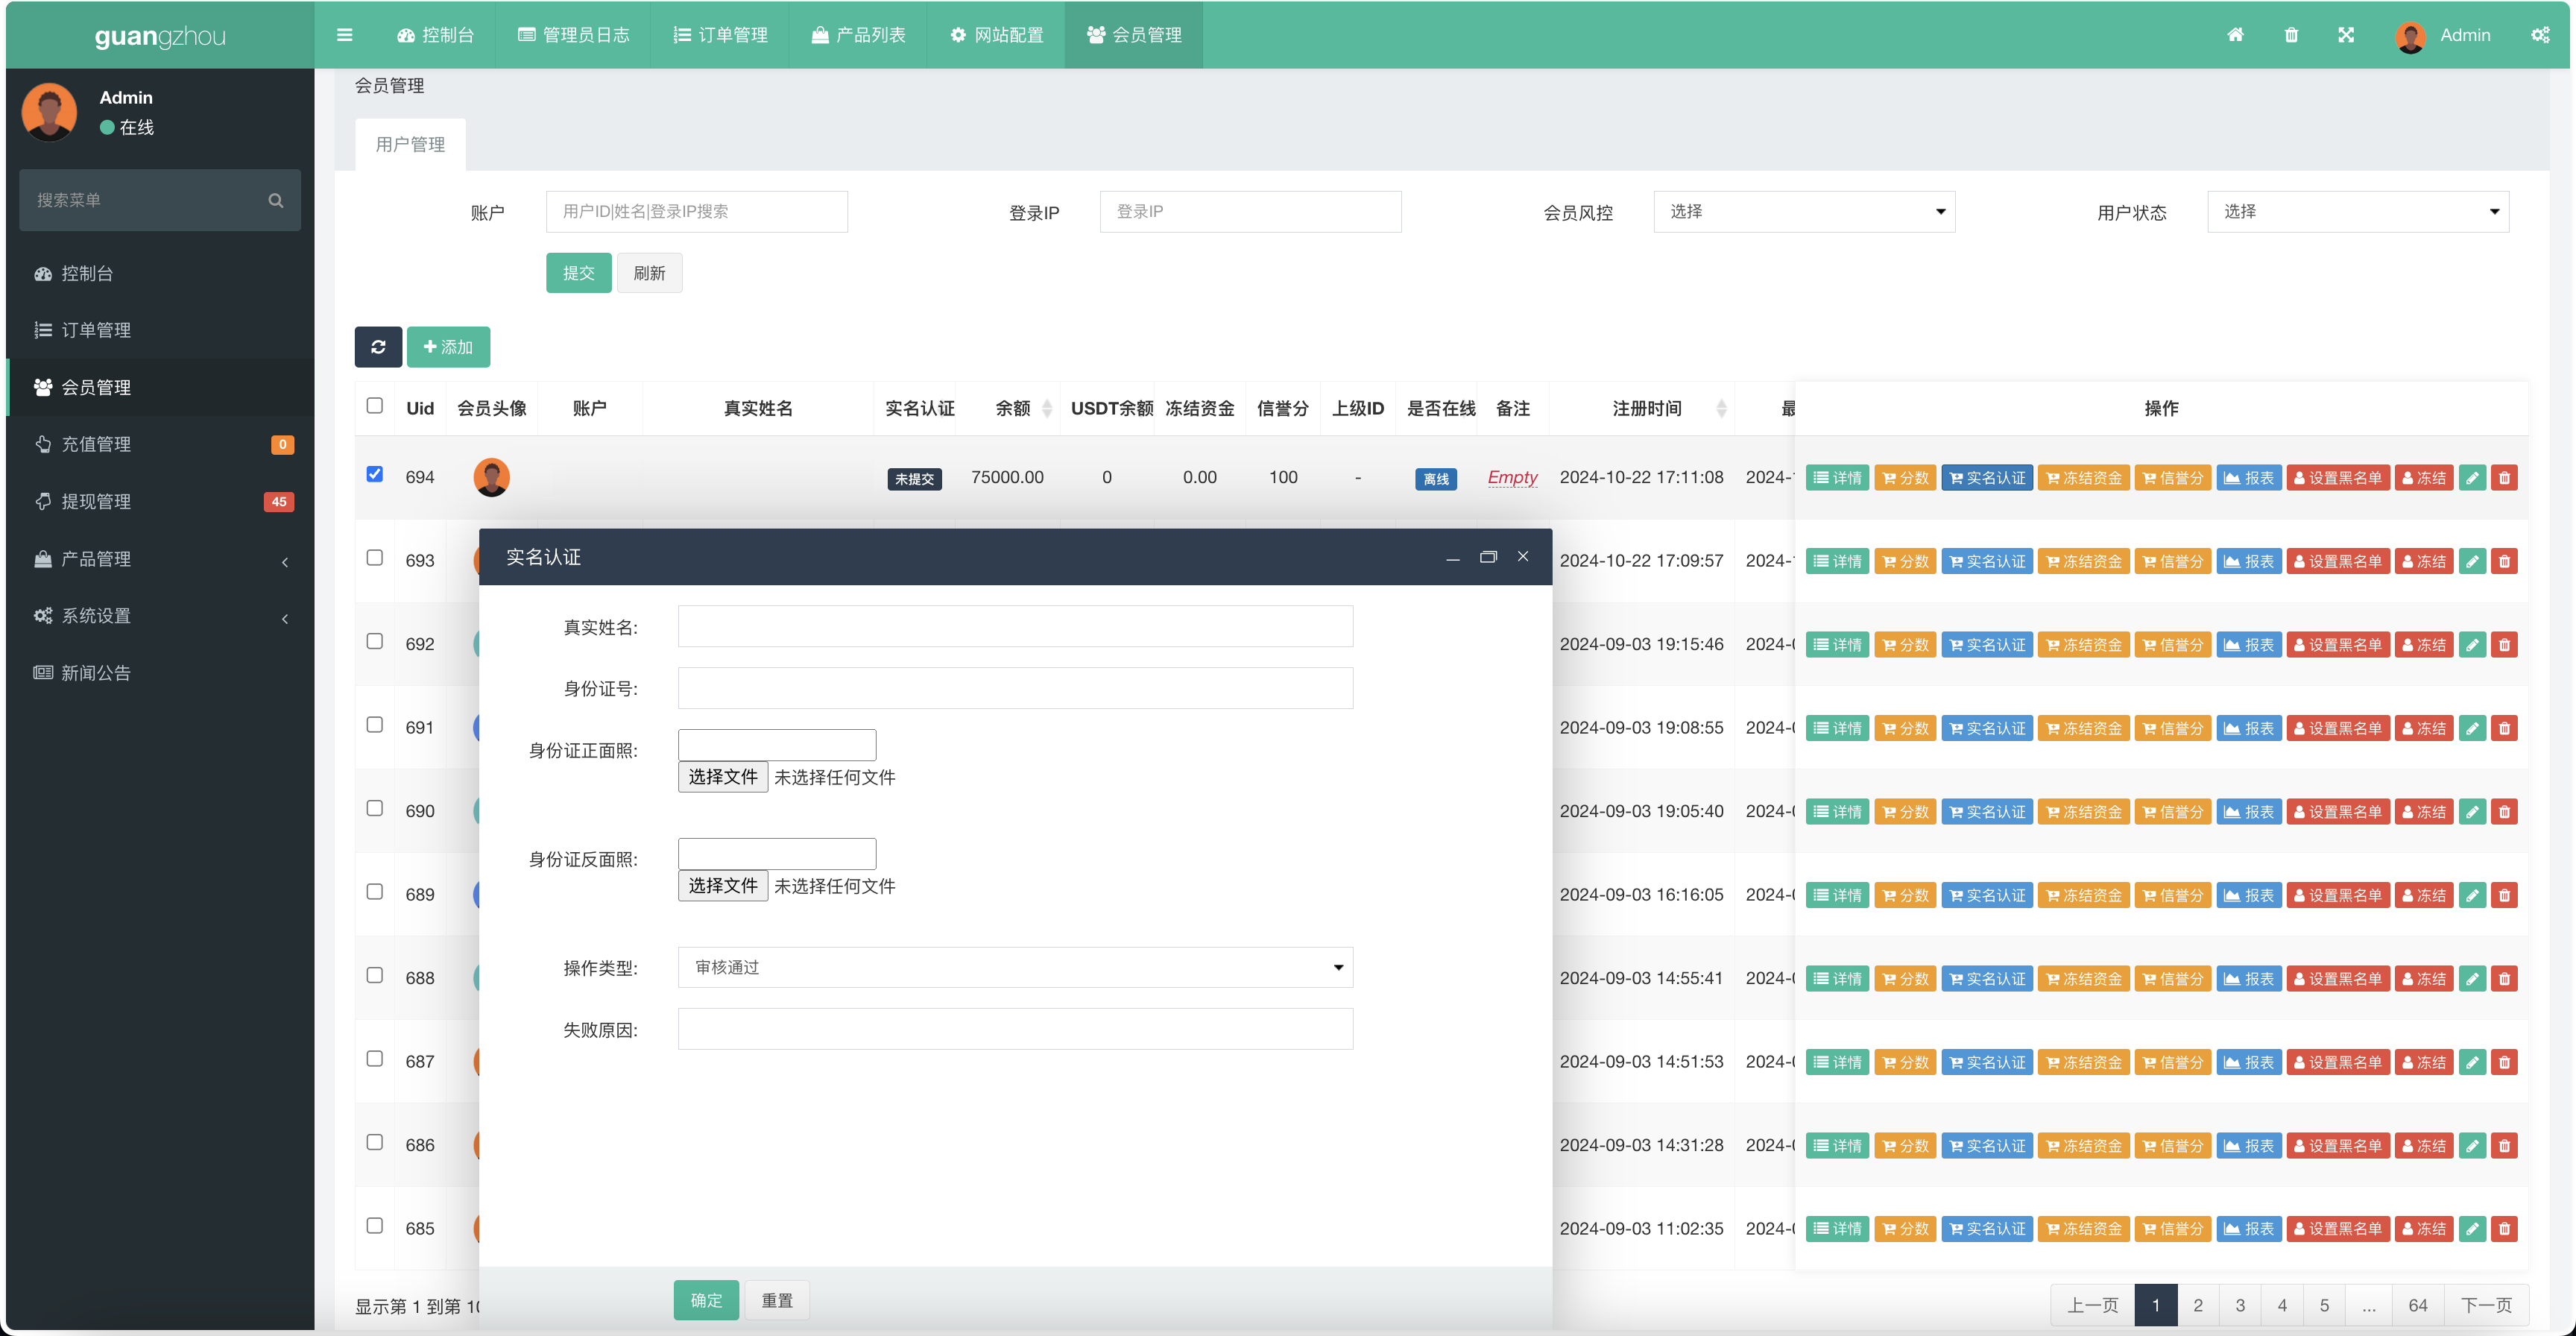Click red delete icon for user 693

2504,562
